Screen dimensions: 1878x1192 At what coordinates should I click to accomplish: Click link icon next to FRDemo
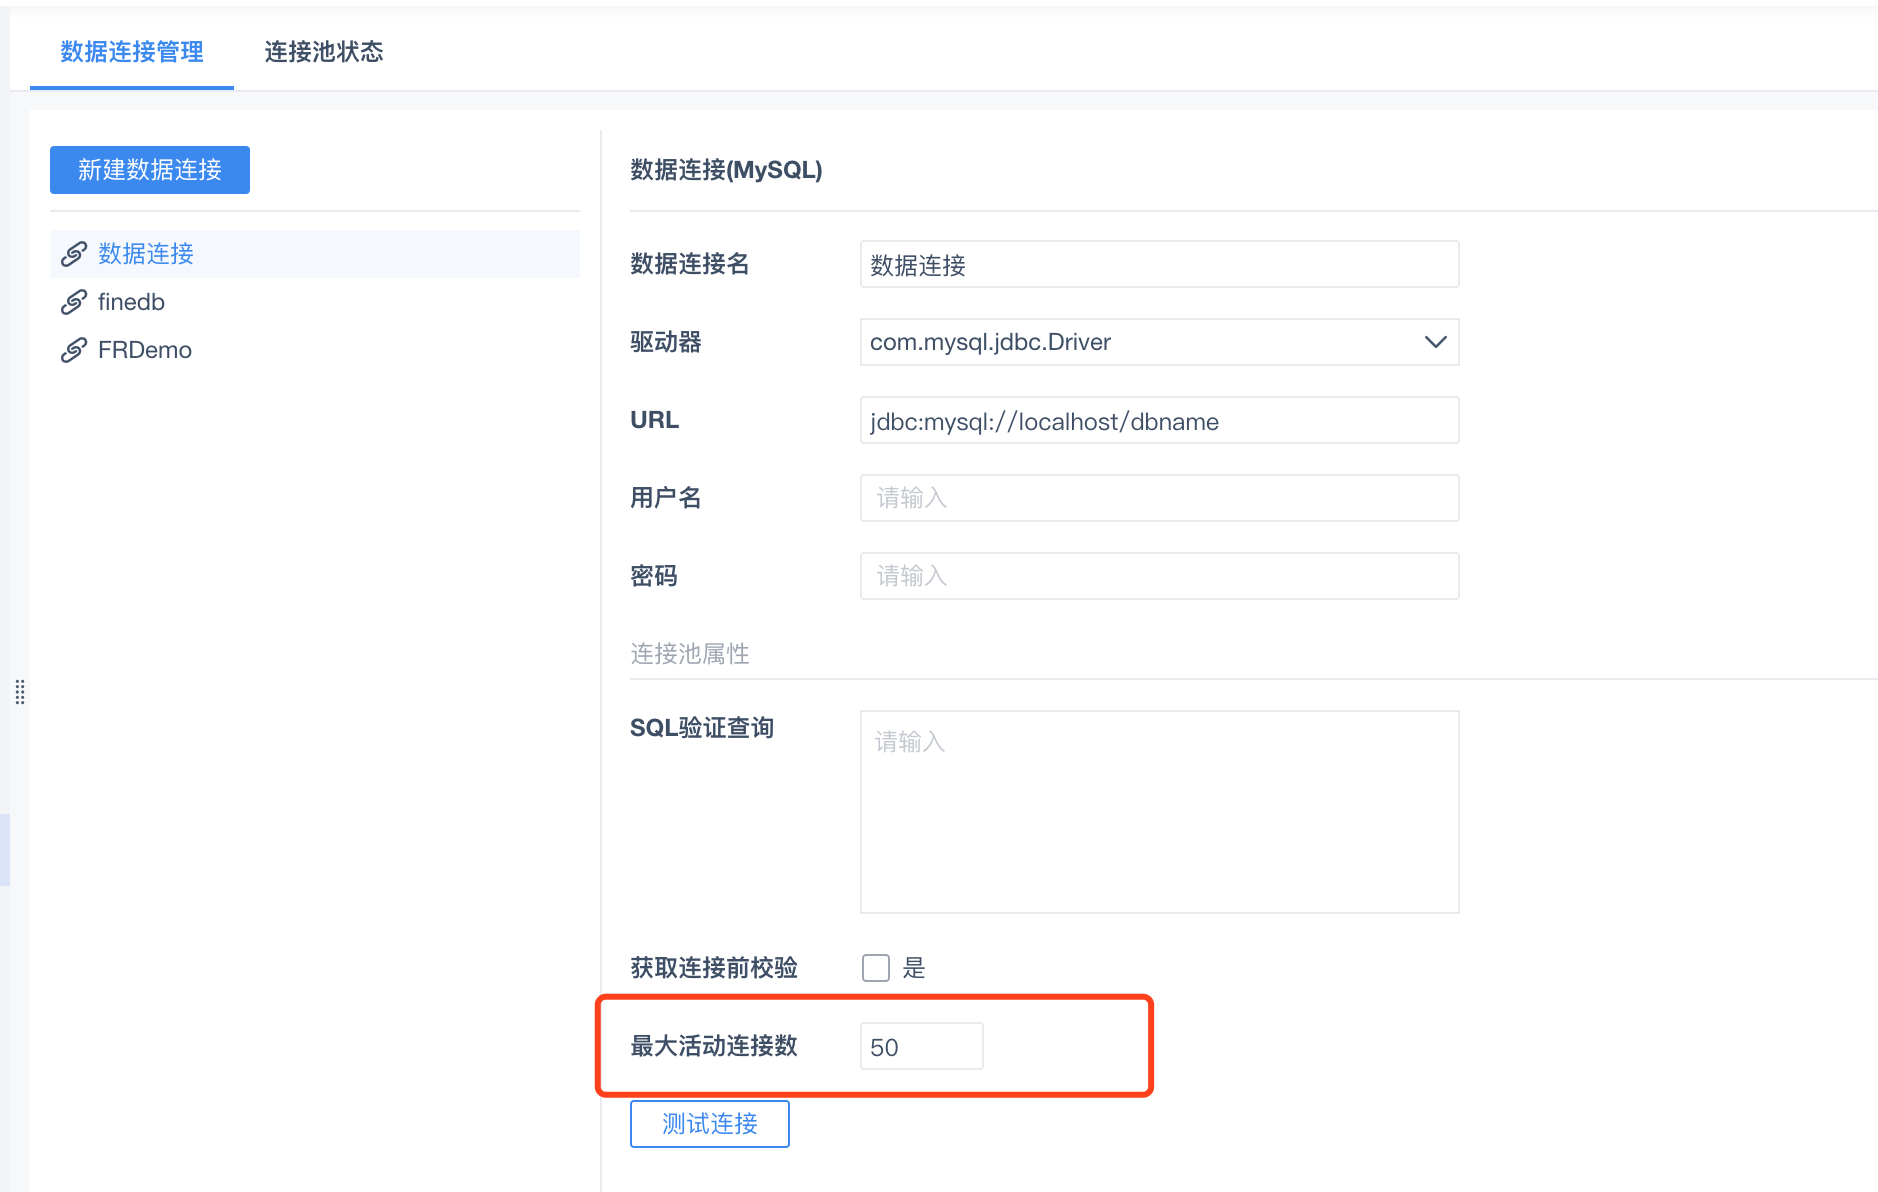(74, 350)
